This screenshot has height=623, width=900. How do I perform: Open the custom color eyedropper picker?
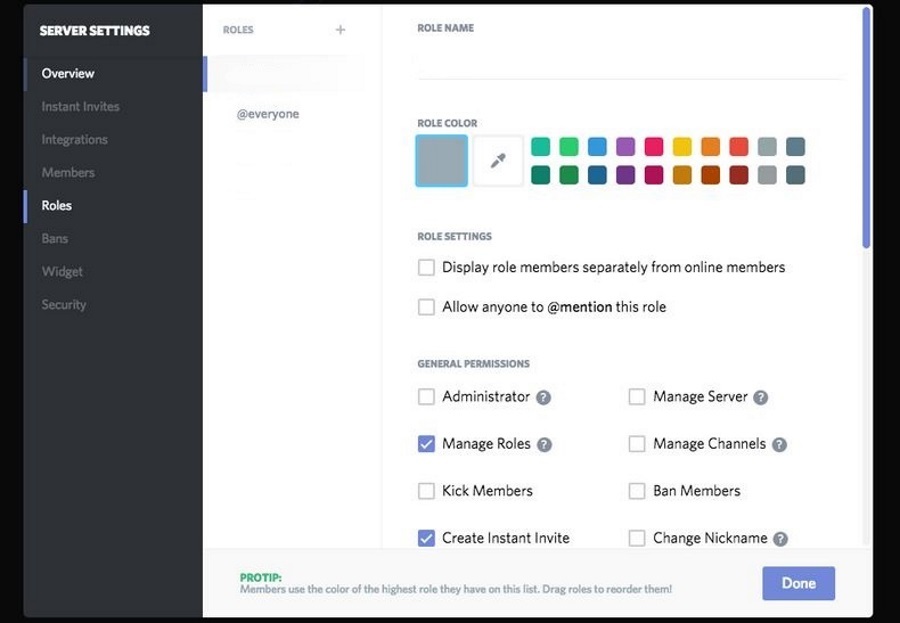pos(498,161)
